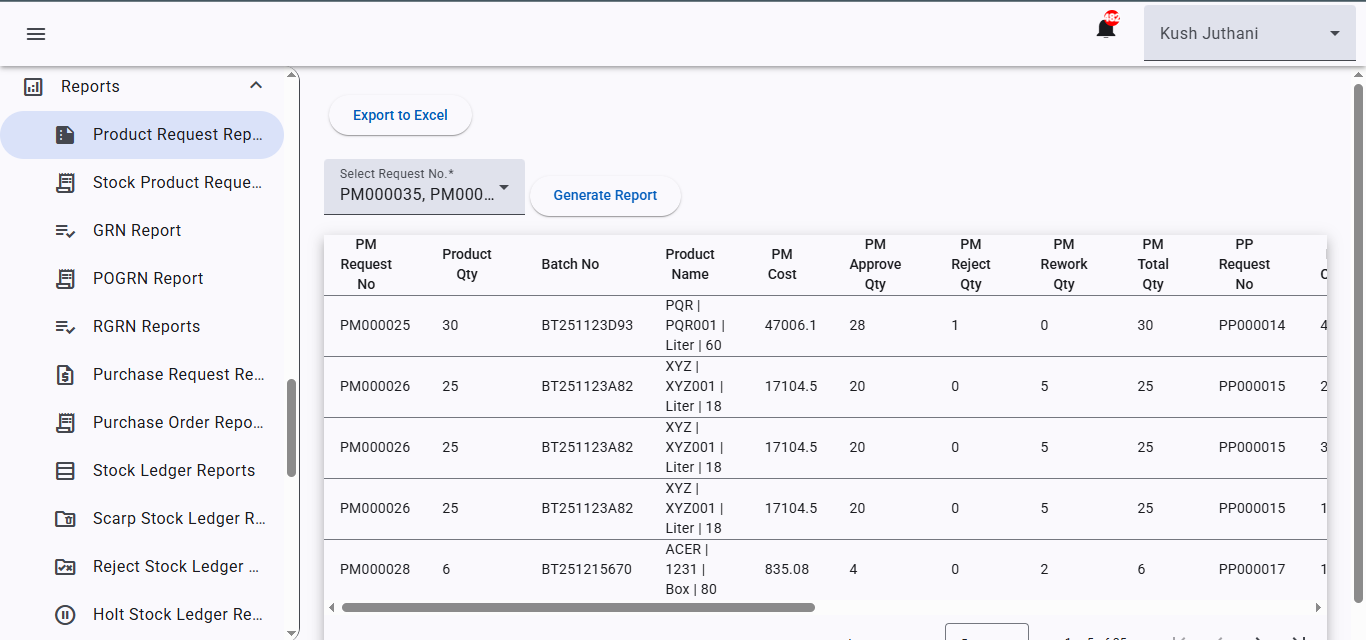The image size is (1366, 640).
Task: Click the Holt Stock Ledger pause icon
Action: (x=65, y=615)
